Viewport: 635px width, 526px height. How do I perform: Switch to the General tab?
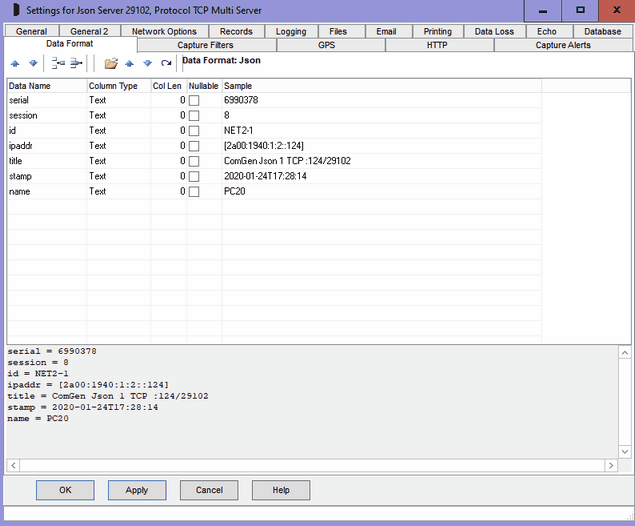[x=32, y=32]
